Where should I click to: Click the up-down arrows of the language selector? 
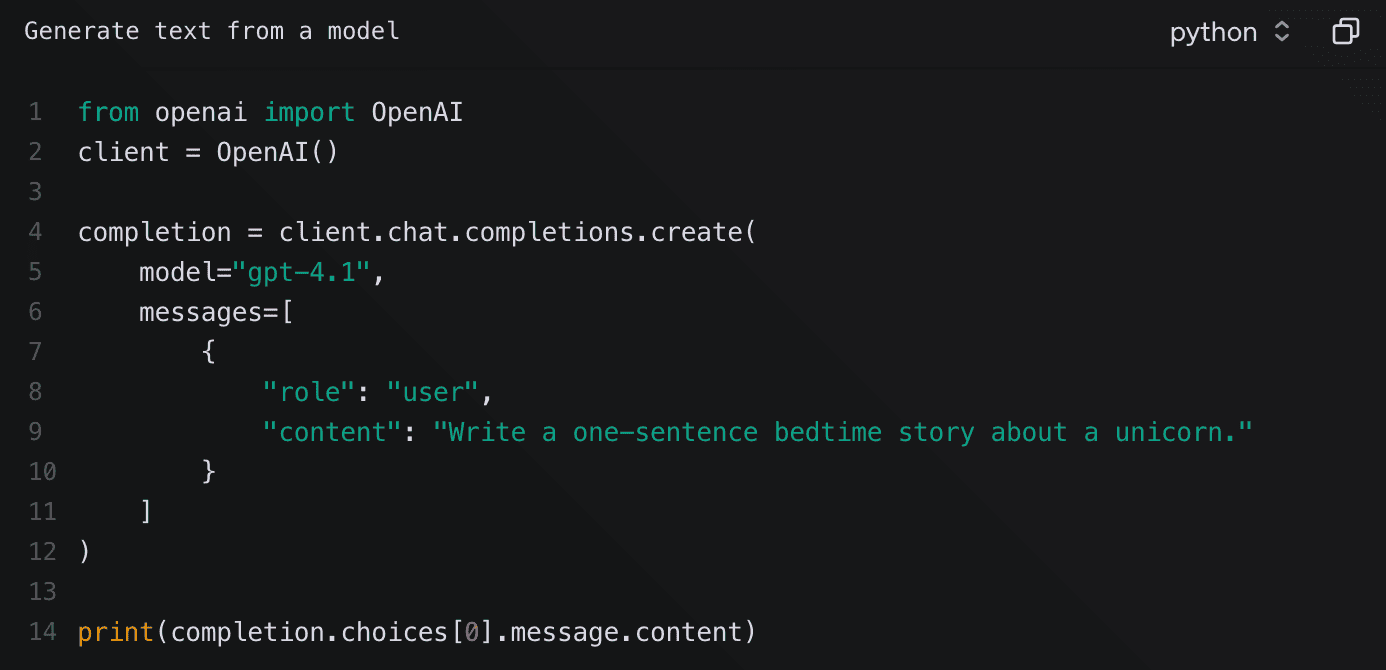(x=1283, y=31)
